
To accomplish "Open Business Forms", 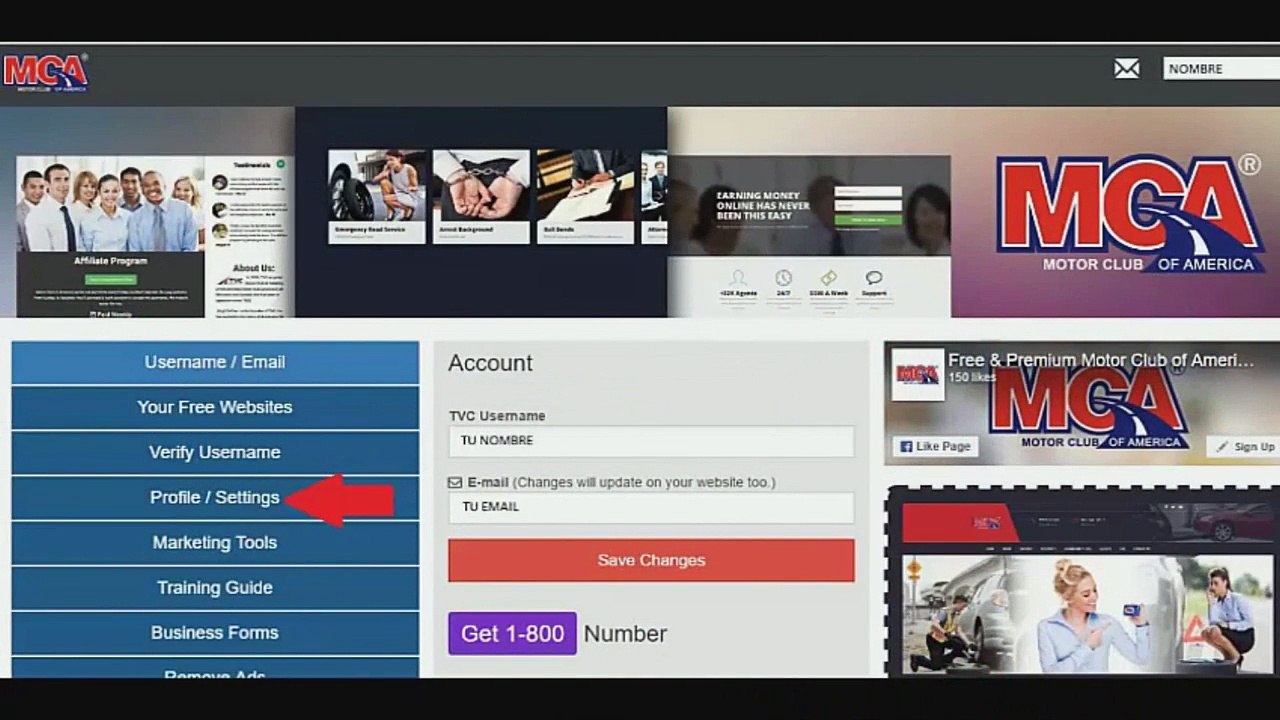I will [x=215, y=632].
